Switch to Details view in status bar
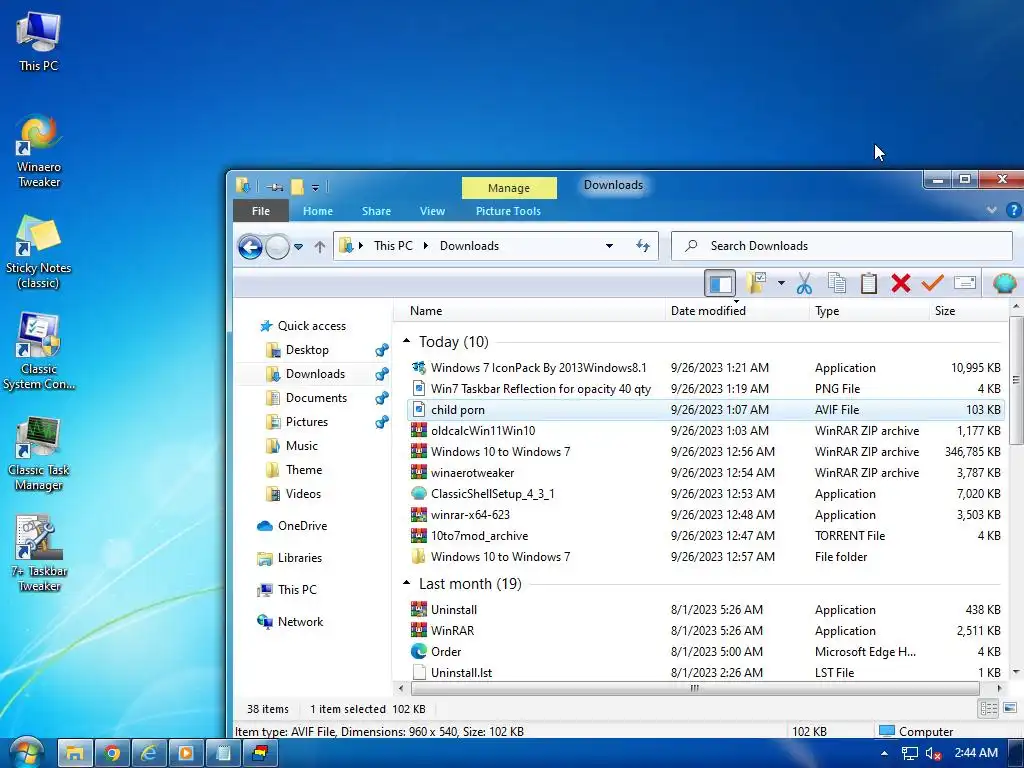The image size is (1024, 768). 989,709
